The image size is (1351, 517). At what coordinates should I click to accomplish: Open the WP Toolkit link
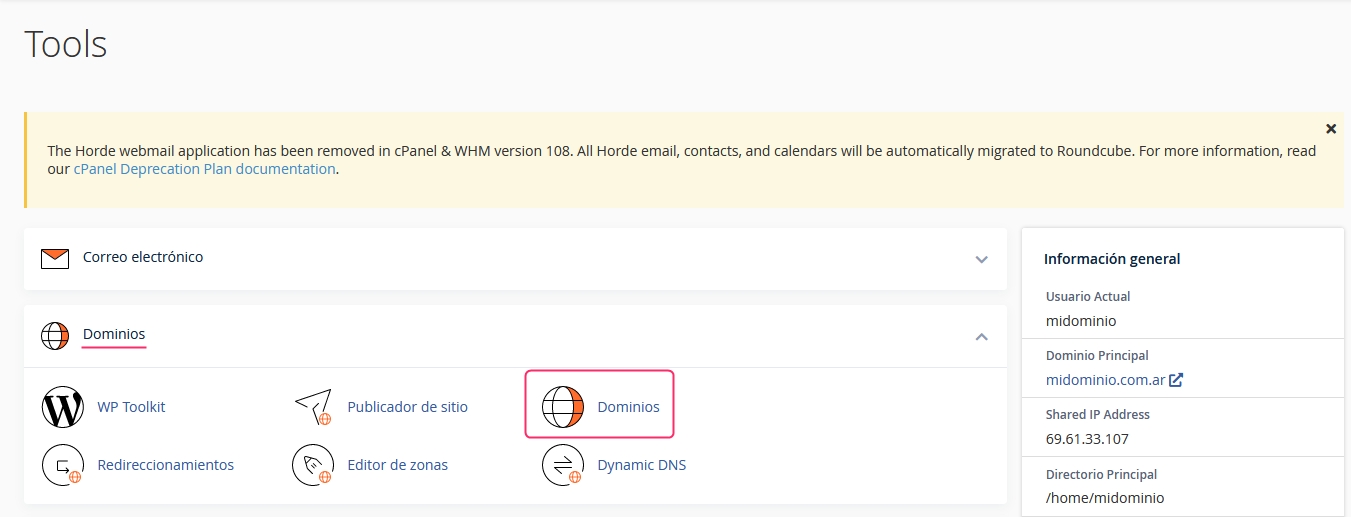click(131, 407)
